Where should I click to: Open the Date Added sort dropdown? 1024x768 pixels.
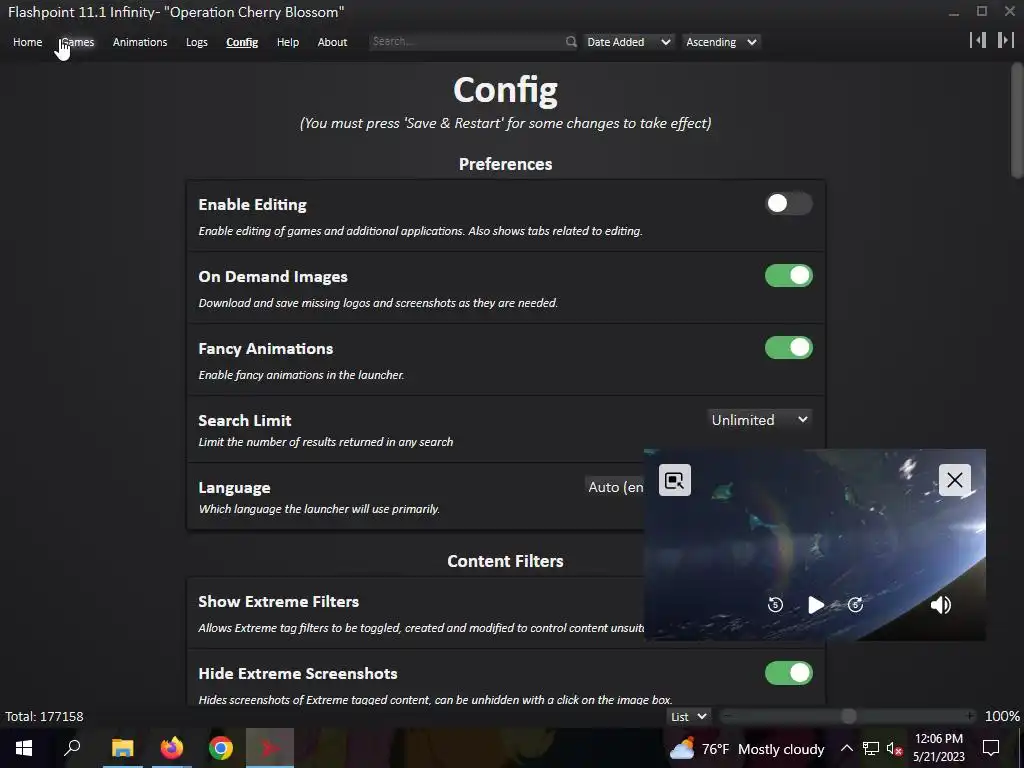point(628,42)
